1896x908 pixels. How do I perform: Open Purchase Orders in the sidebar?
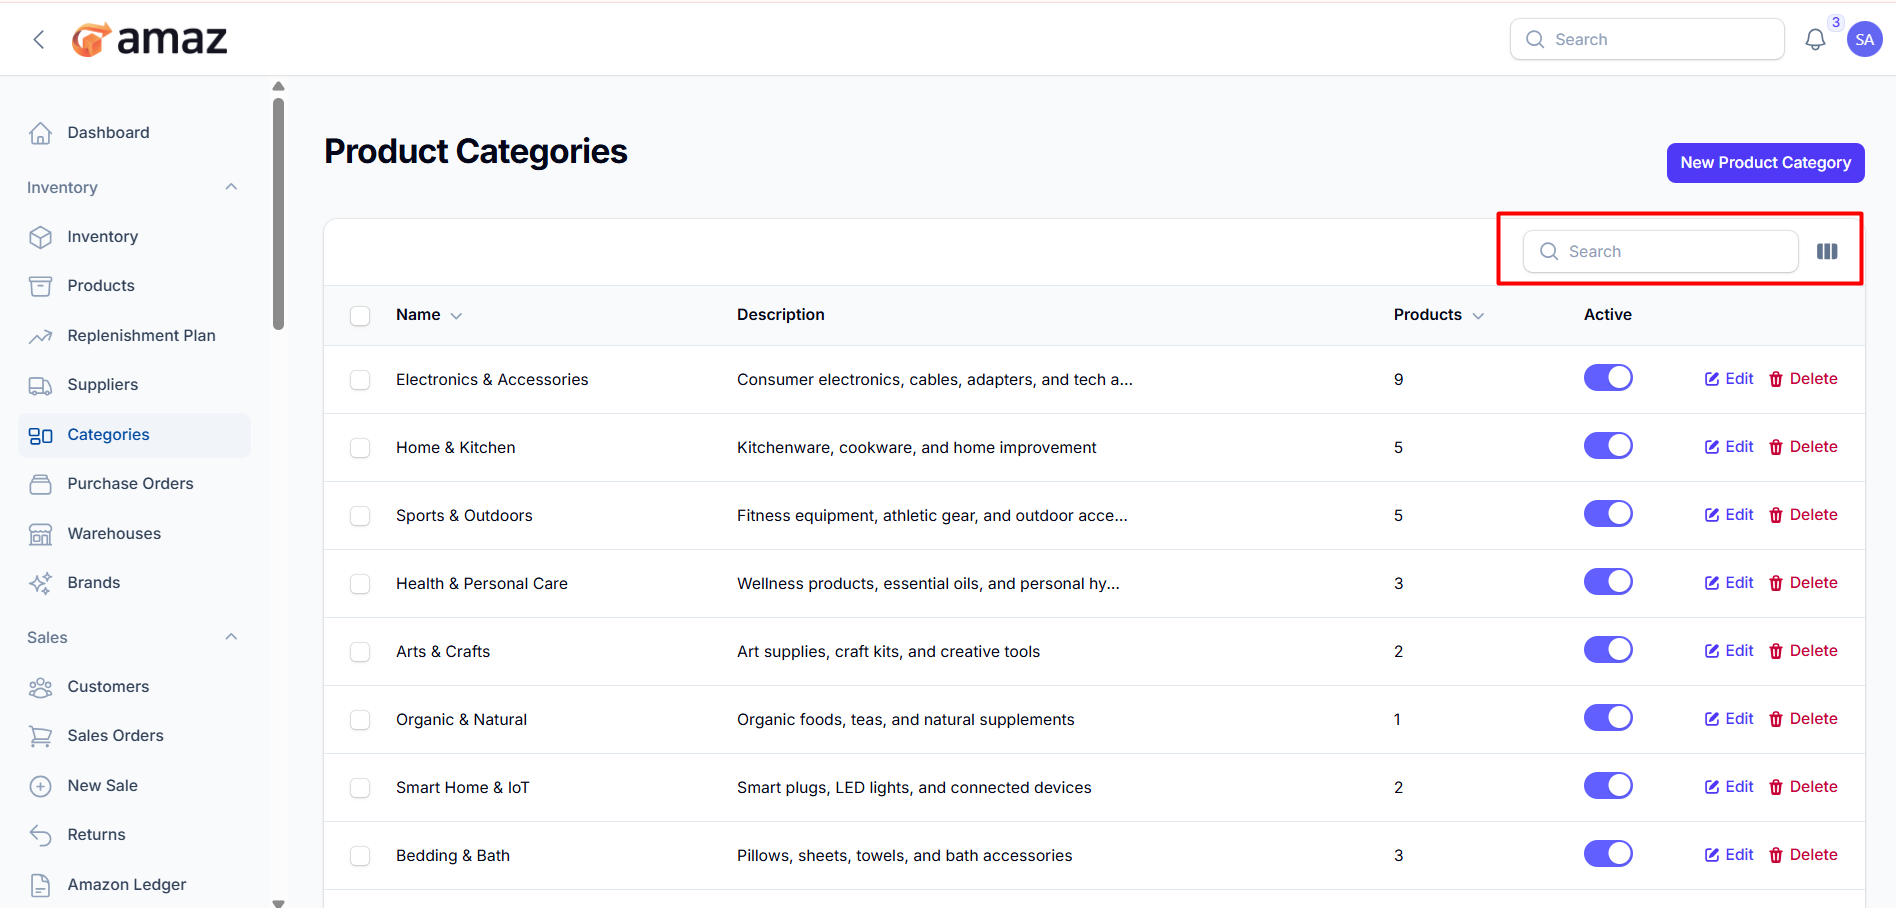point(130,484)
